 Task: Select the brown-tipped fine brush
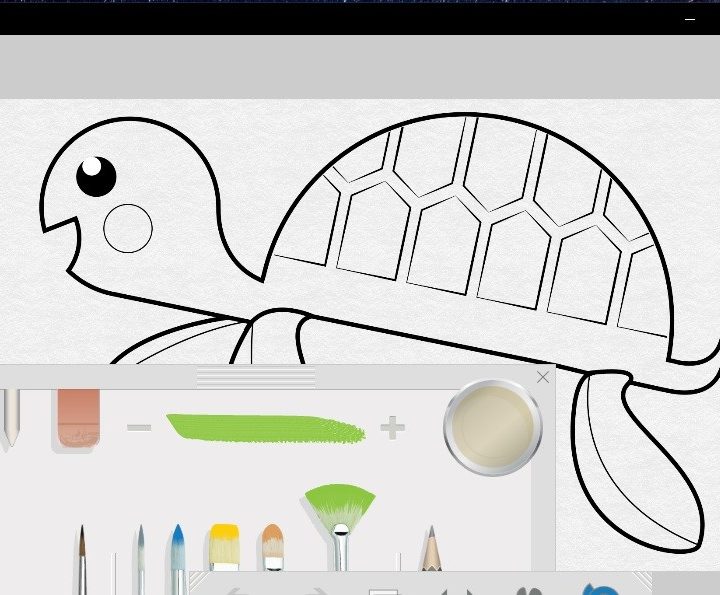82,559
